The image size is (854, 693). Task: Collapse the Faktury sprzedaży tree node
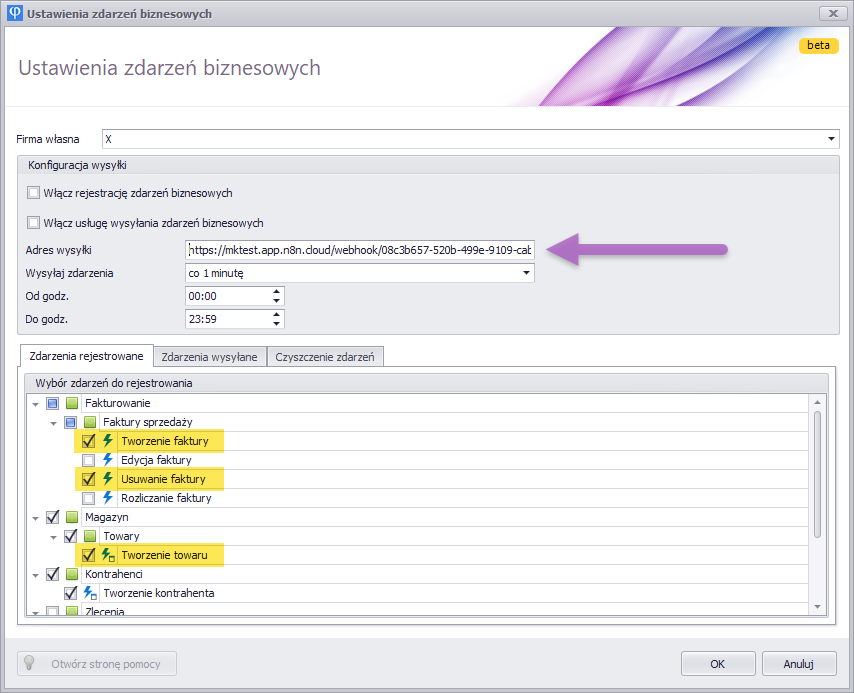point(54,422)
